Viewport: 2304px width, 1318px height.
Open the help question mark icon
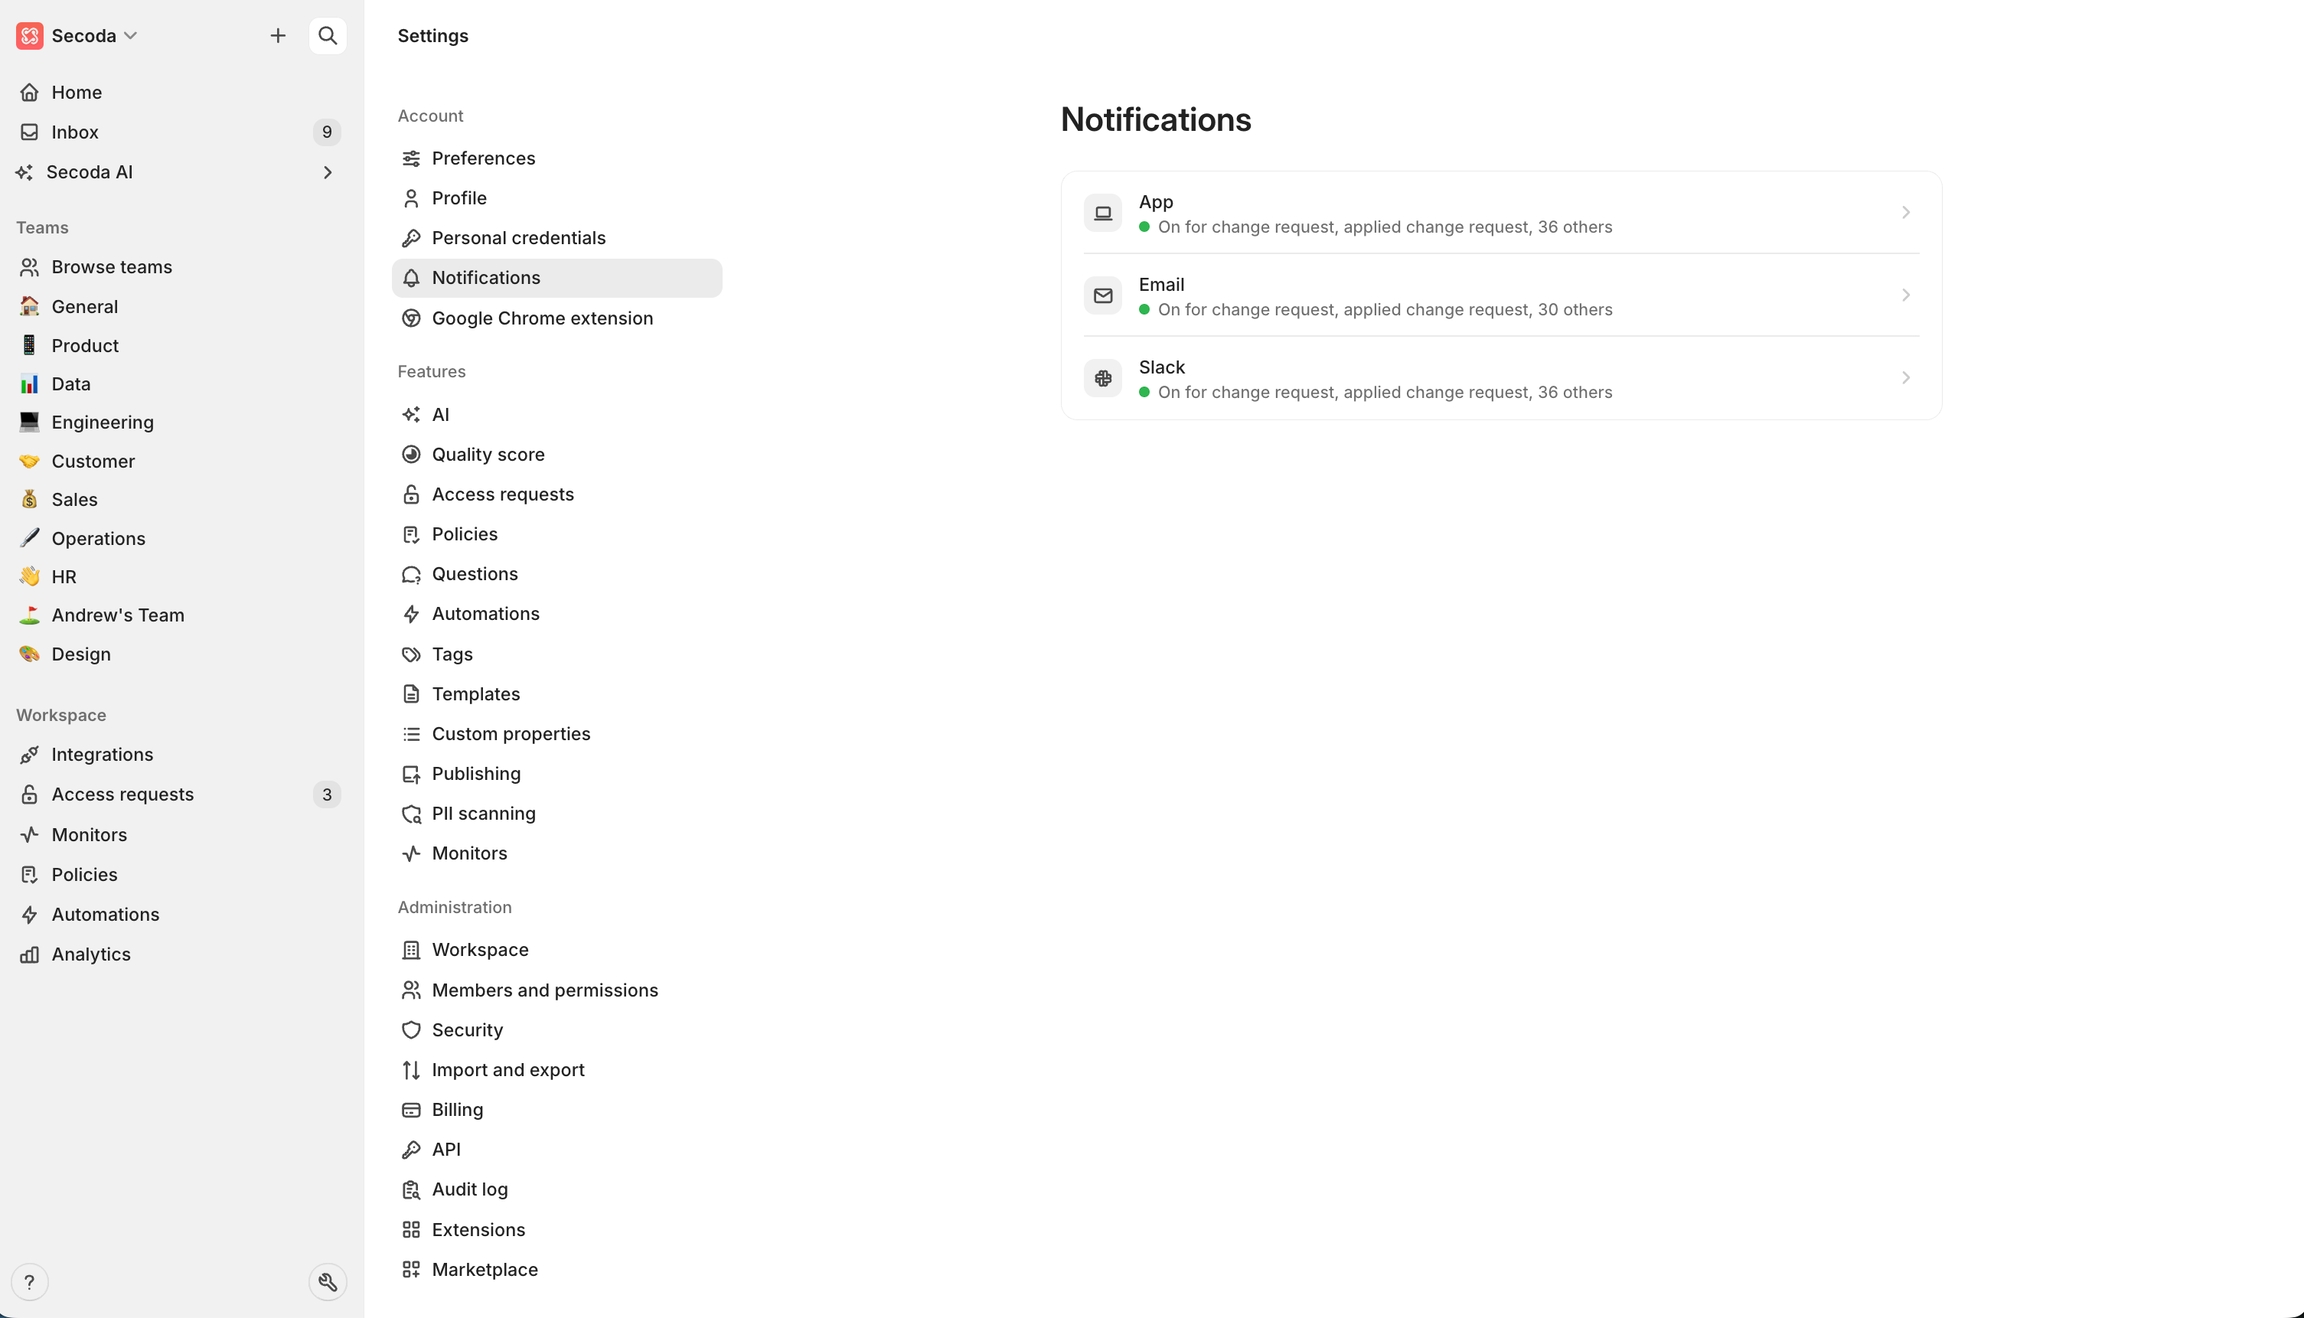[x=29, y=1282]
